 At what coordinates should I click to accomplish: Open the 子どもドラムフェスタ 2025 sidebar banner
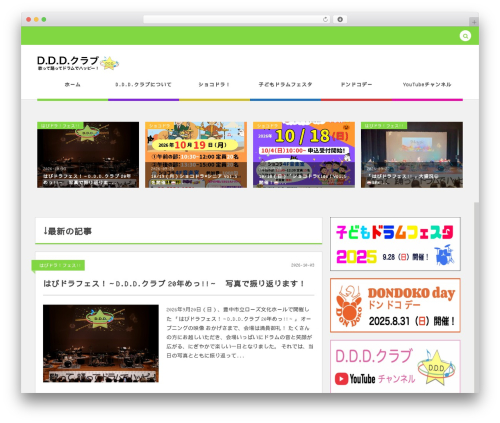395,244
